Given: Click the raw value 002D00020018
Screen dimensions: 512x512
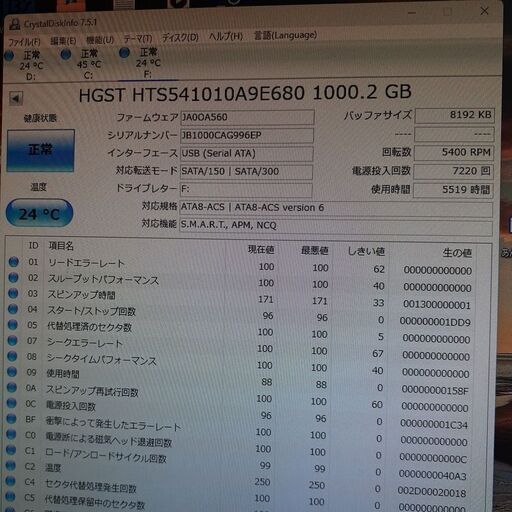Looking at the screenshot, I should pyautogui.click(x=432, y=492).
